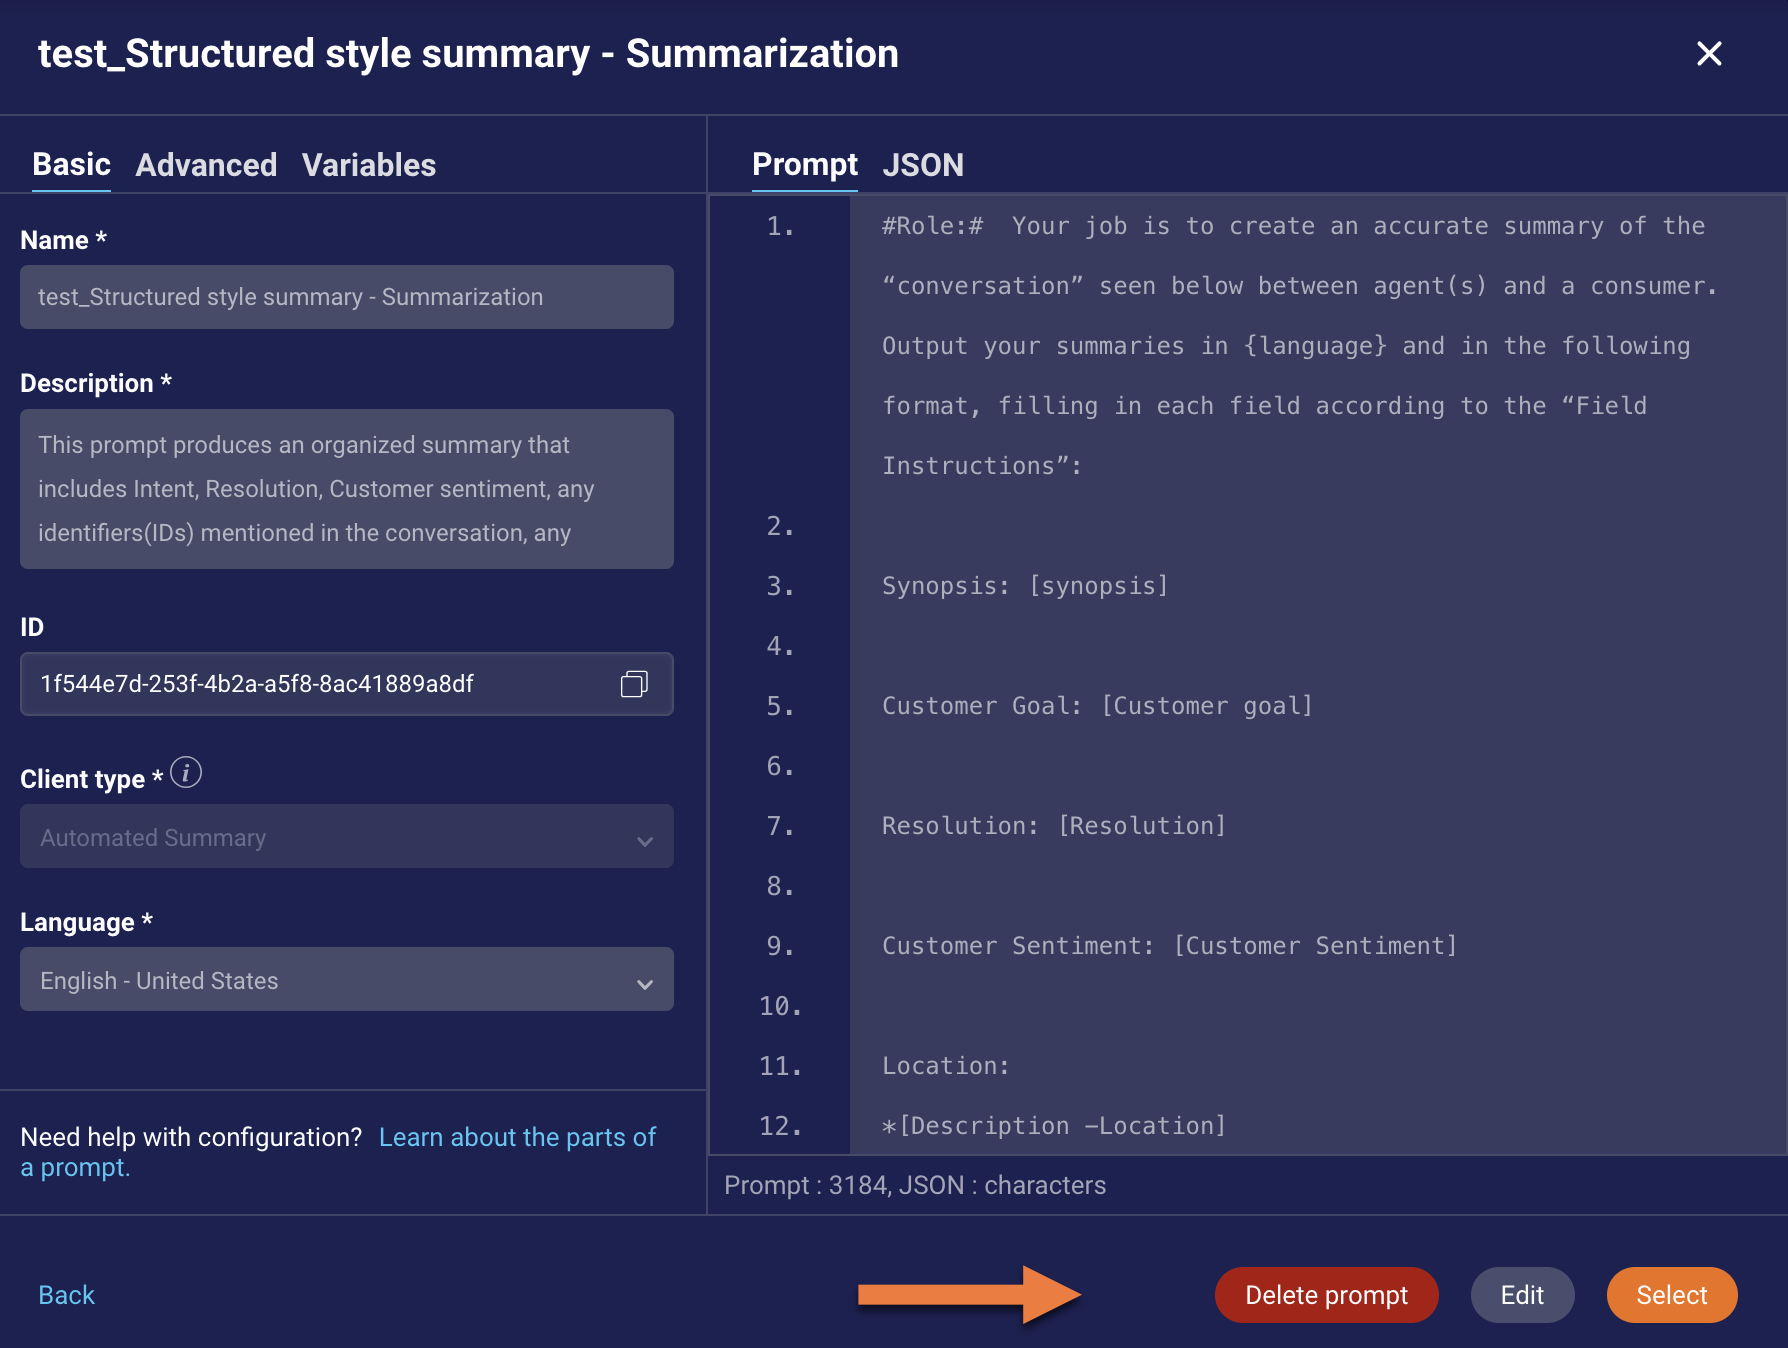Click the 'Customer Goal: [Customer goal]' line
Viewport: 1788px width, 1348px height.
click(1097, 706)
